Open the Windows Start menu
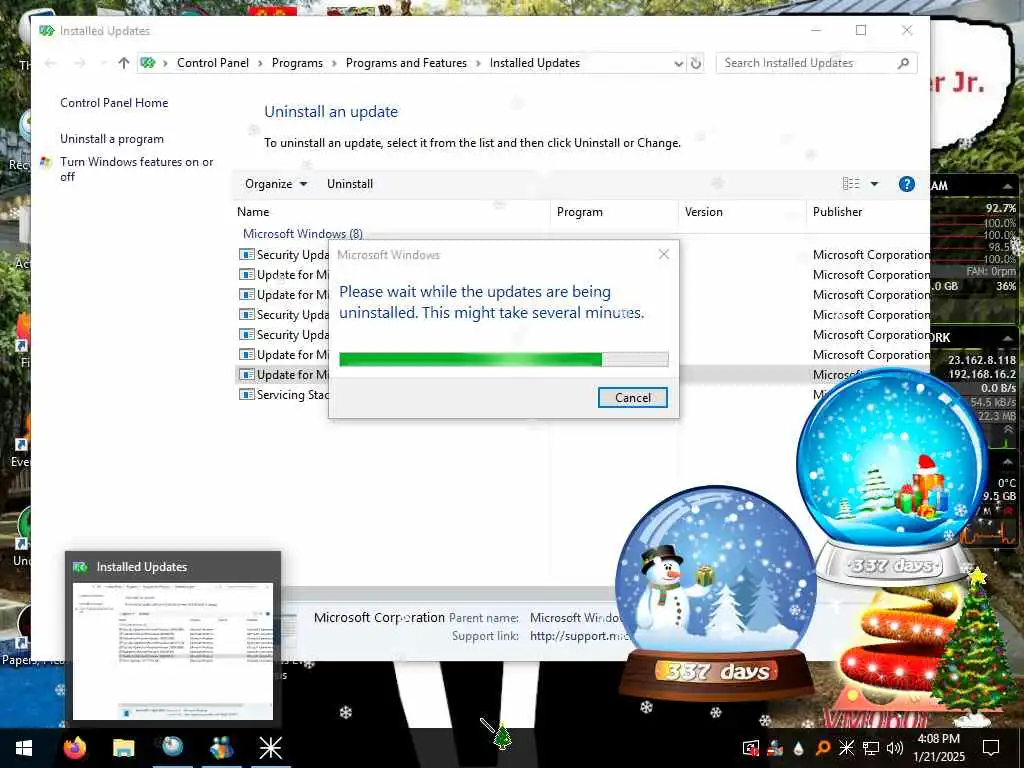The height and width of the screenshot is (768, 1024). click(24, 748)
